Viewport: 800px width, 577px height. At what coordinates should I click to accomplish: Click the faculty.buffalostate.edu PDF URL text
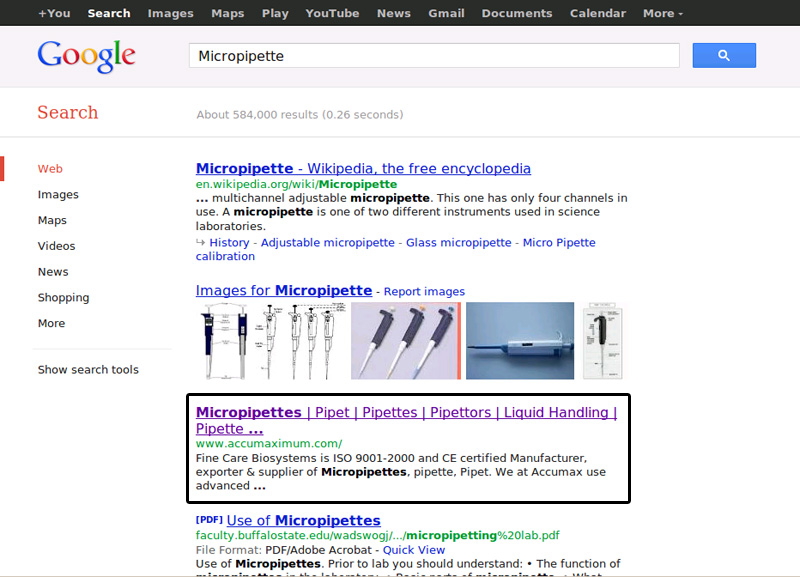click(378, 535)
